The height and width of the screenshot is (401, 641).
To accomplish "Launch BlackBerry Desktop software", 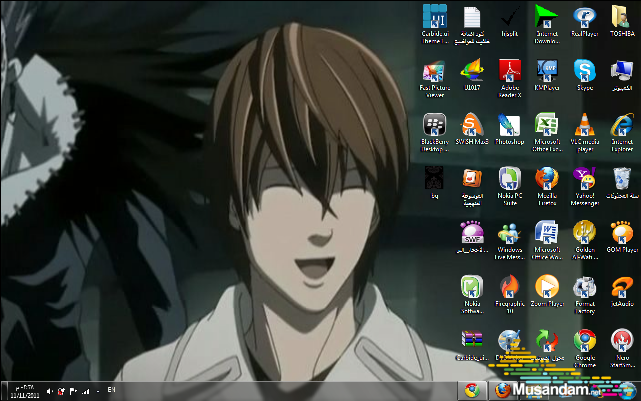I will (435, 132).
